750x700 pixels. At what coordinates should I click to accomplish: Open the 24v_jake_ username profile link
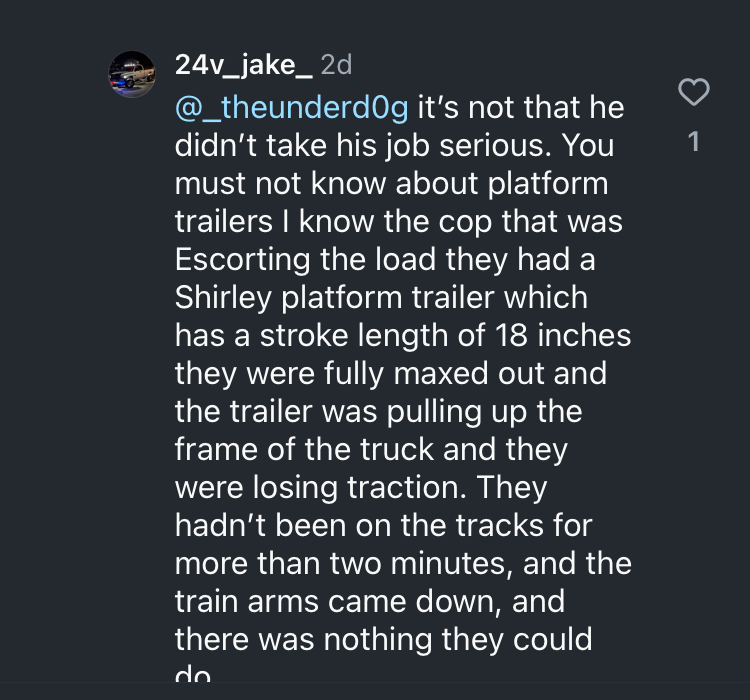tap(243, 65)
